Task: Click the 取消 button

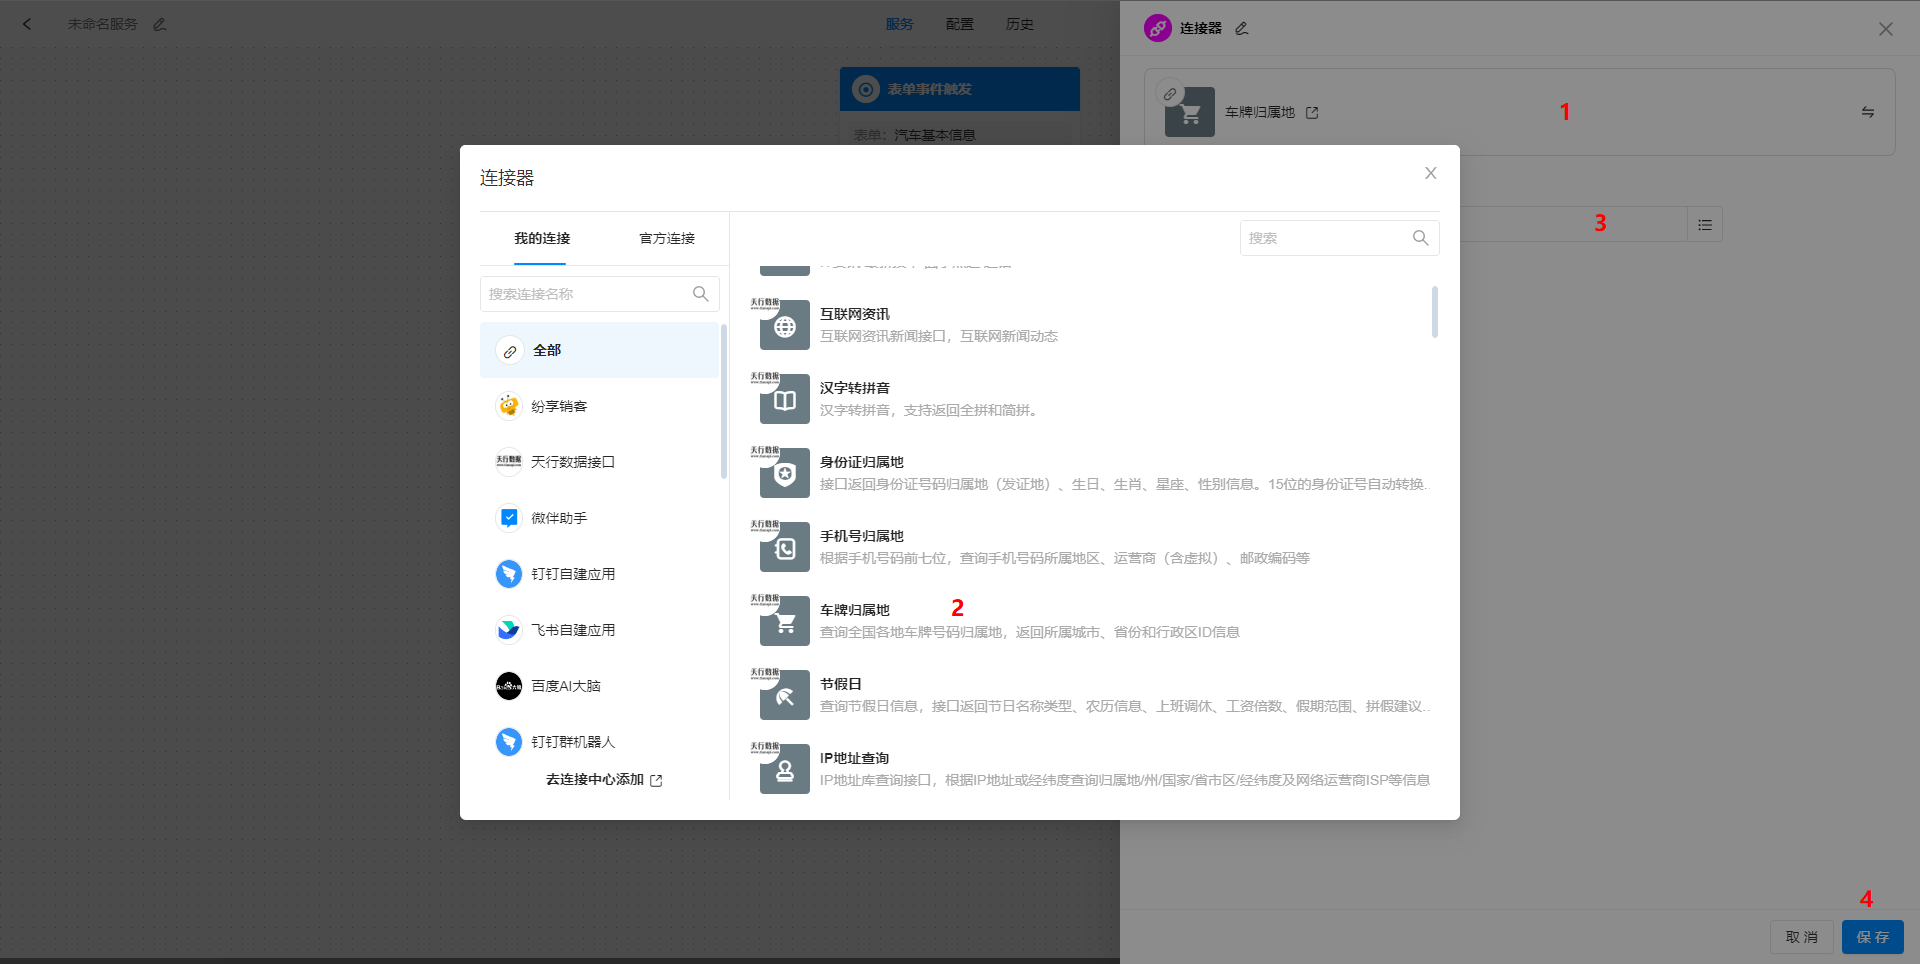Action: point(1801,937)
